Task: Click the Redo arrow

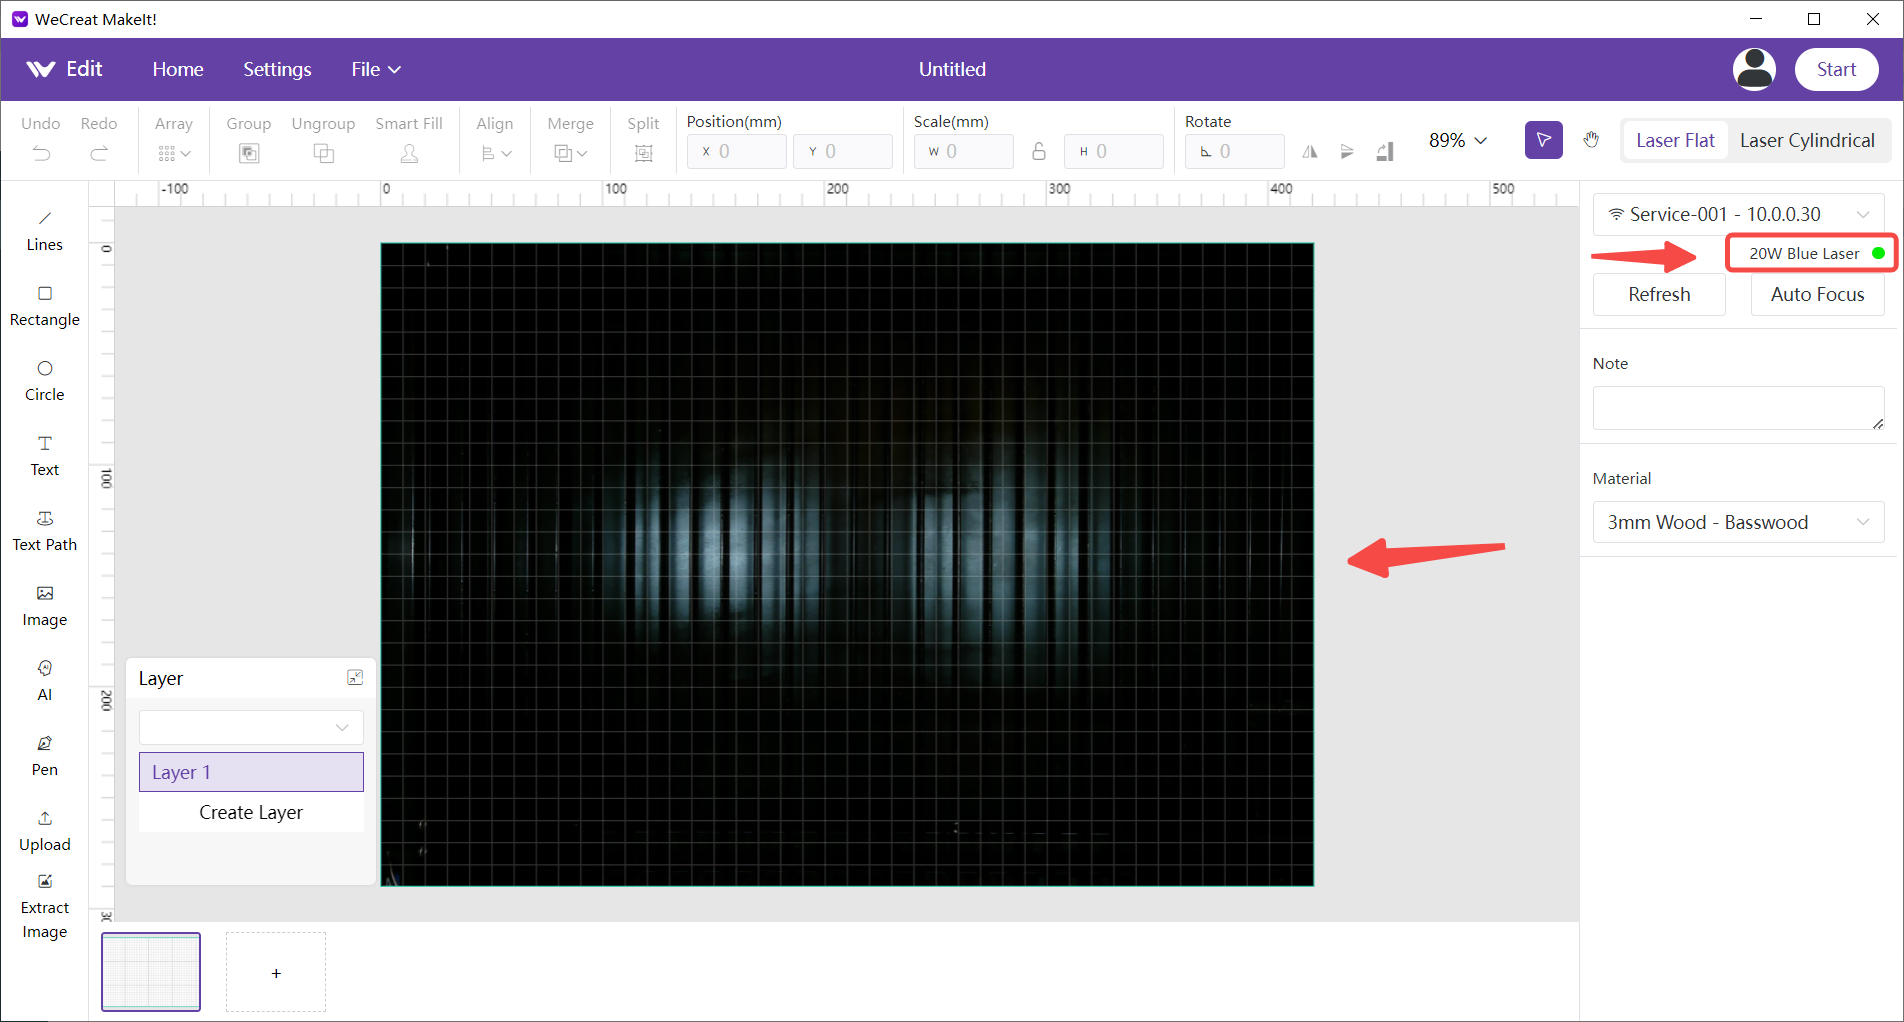Action: (x=99, y=153)
